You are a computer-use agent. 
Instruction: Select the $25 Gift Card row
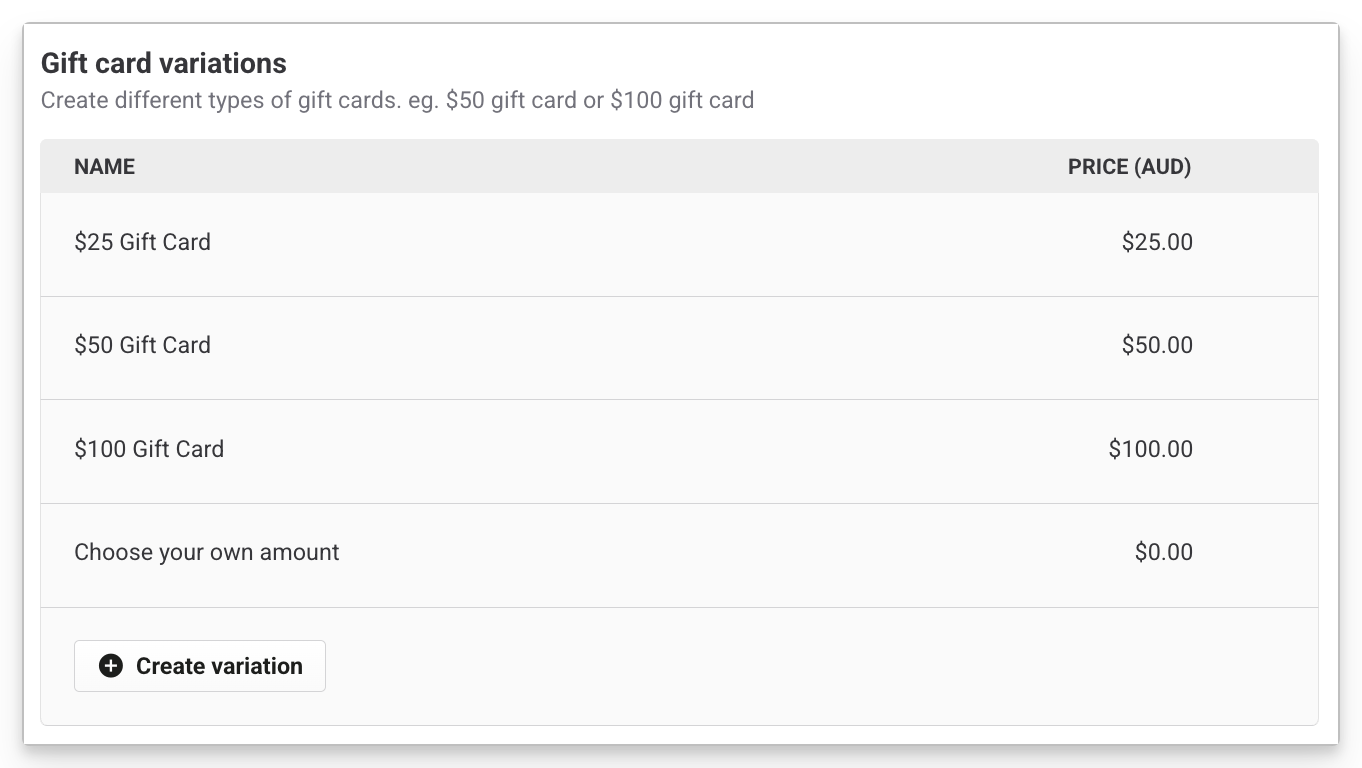pos(680,242)
